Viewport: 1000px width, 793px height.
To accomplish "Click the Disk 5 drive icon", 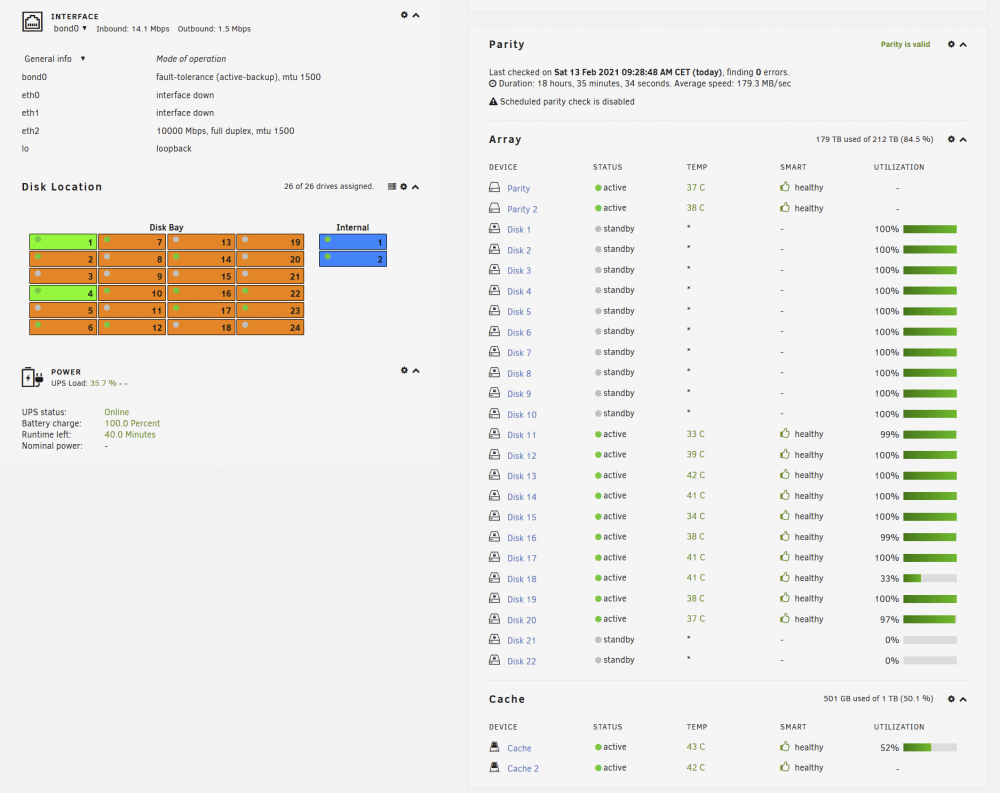I will point(494,310).
